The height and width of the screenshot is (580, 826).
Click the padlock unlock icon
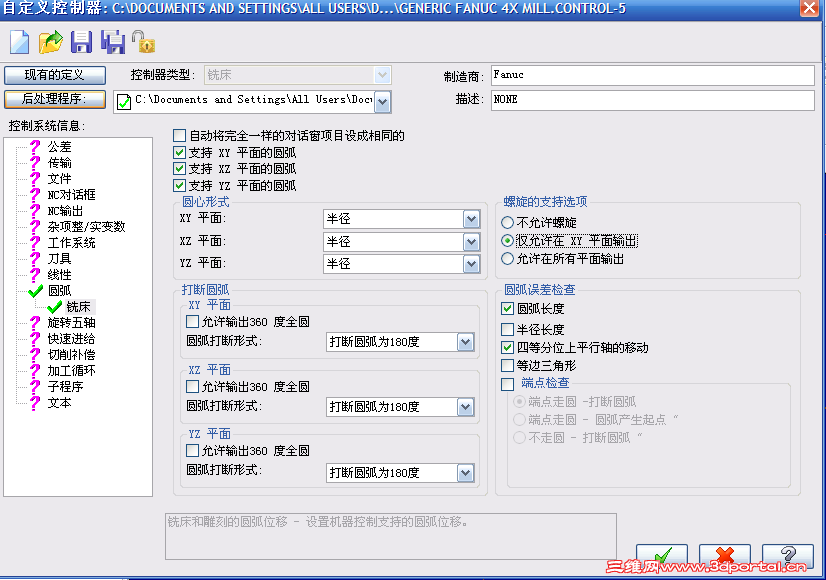(x=143, y=42)
